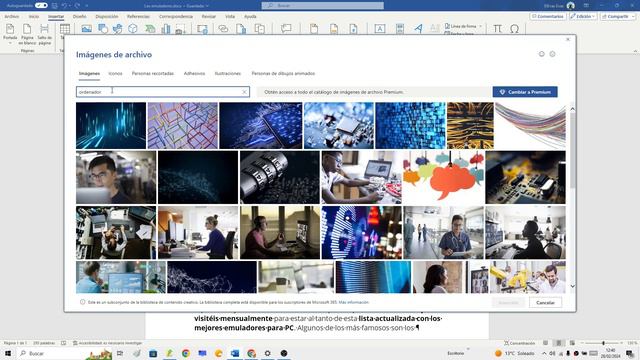Click the Pie de página footer icon
Viewport: 640px width, 360px height.
pyautogui.click(x=334, y=29)
